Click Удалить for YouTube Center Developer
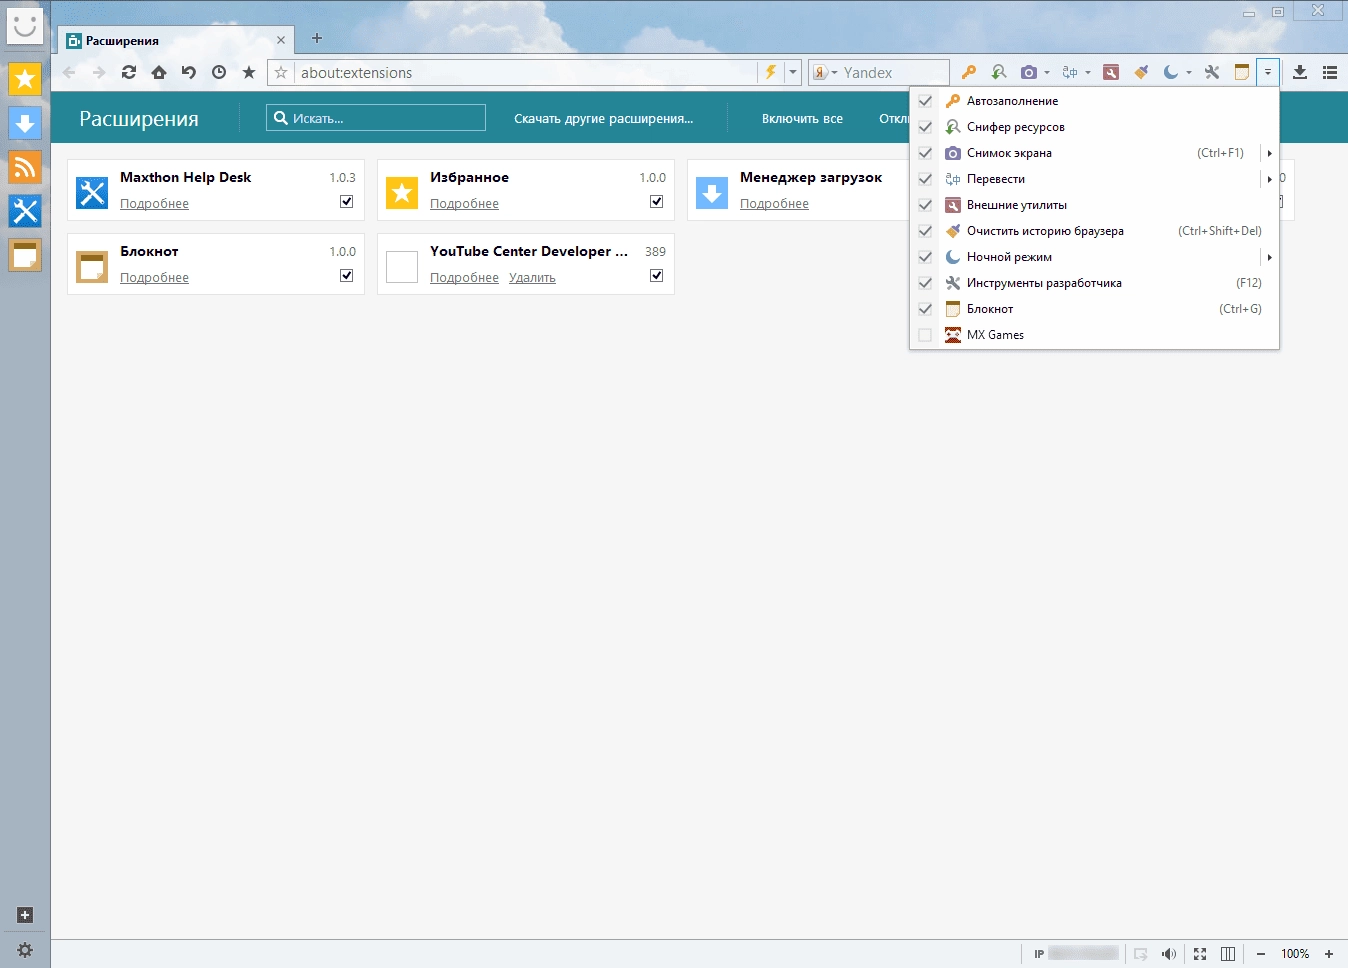 point(532,277)
